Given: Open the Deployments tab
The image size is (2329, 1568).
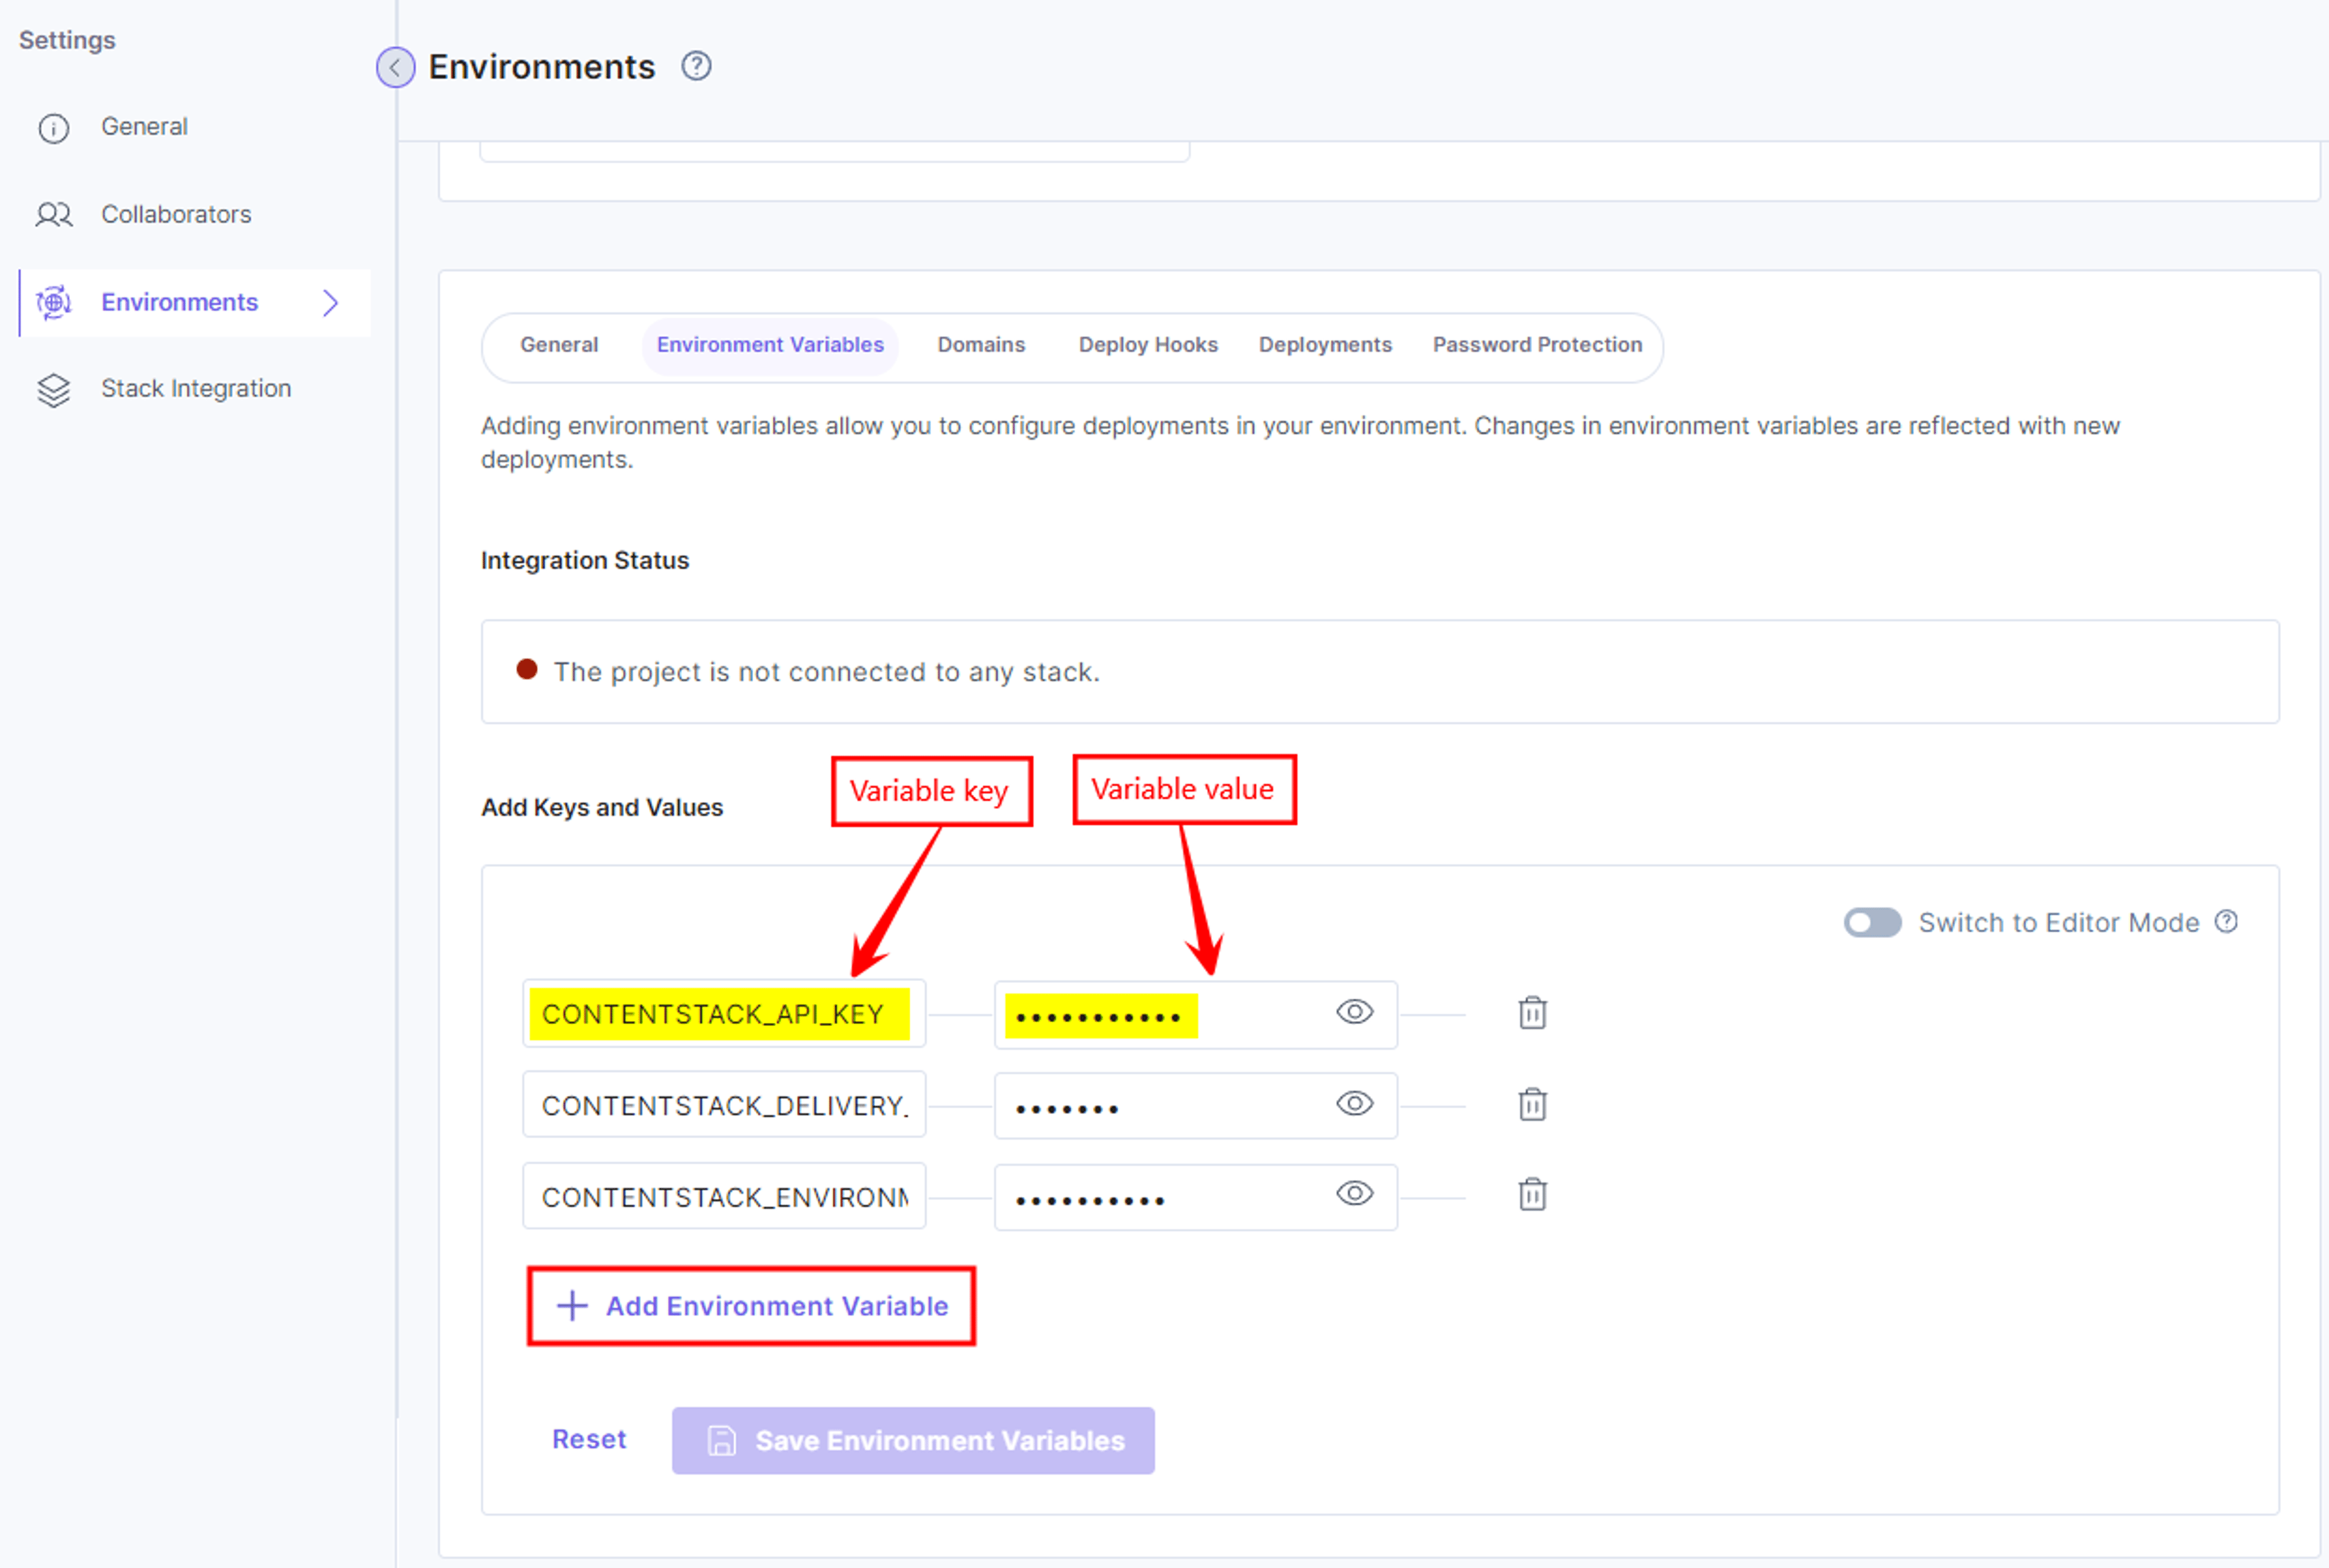Looking at the screenshot, I should (1325, 345).
